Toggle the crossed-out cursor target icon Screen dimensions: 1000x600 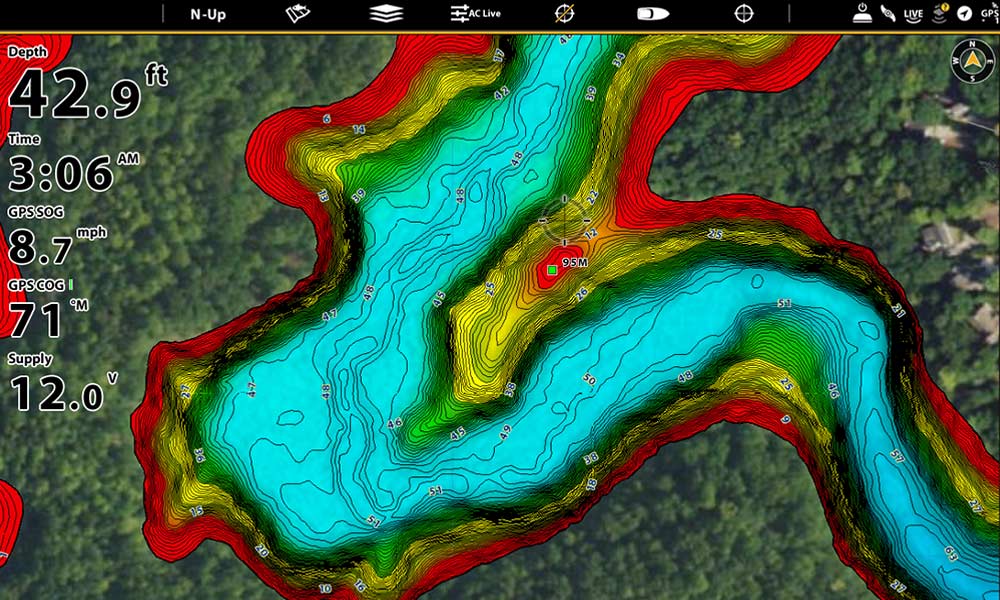click(x=564, y=13)
